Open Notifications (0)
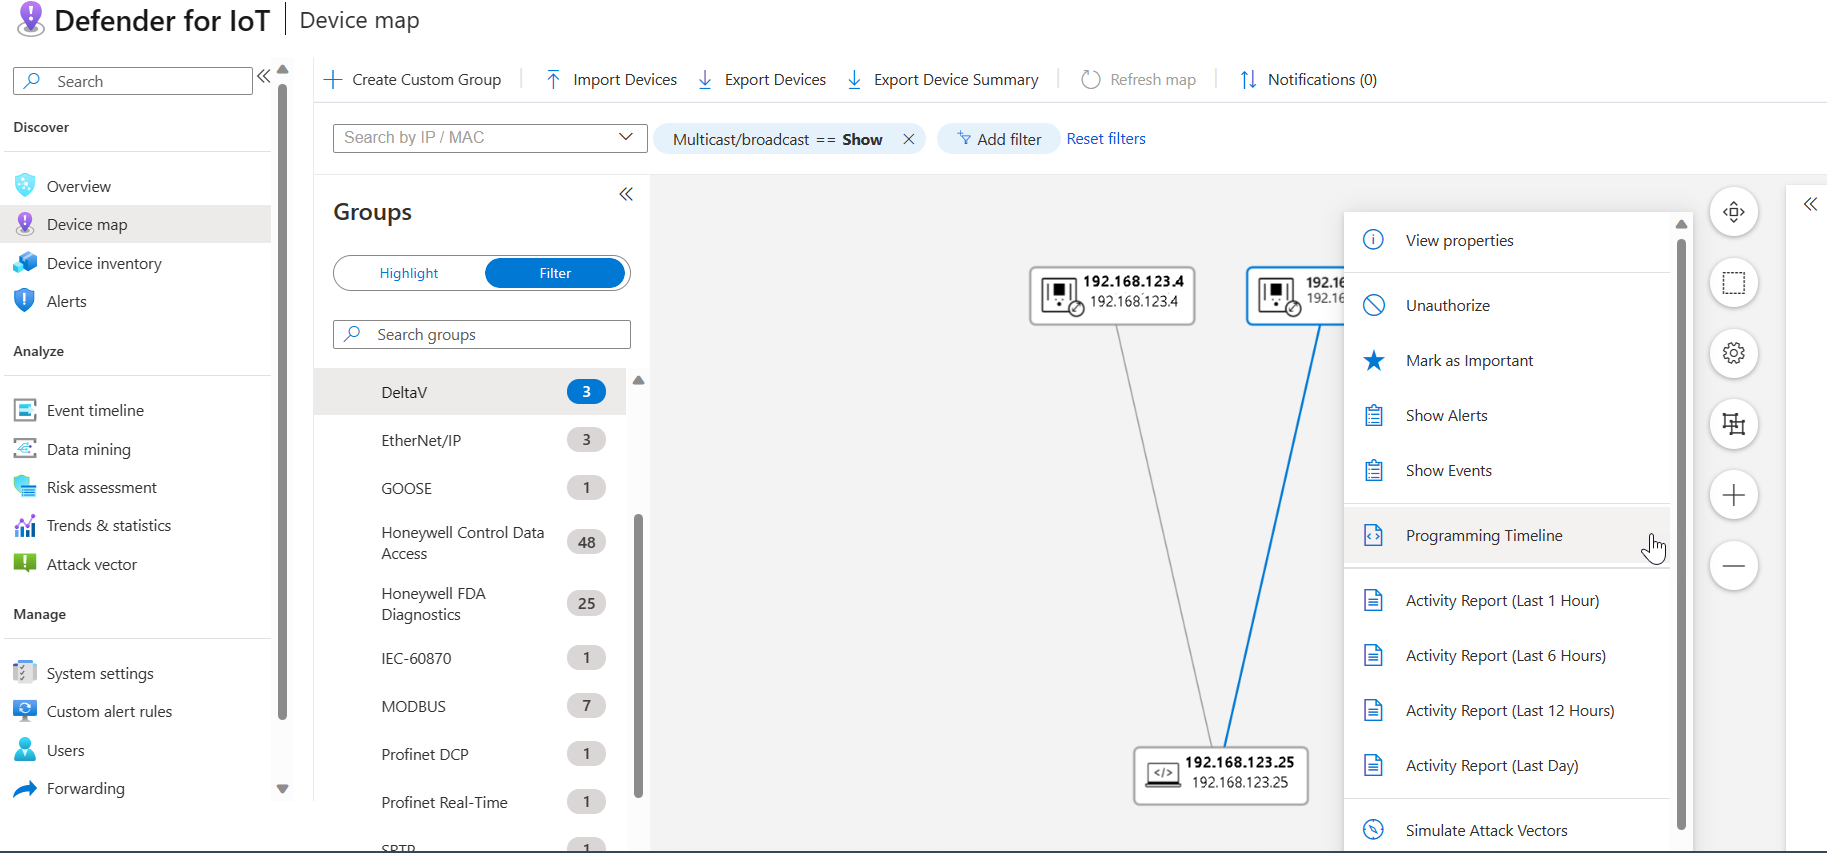The height and width of the screenshot is (853, 1827). [x=1308, y=79]
